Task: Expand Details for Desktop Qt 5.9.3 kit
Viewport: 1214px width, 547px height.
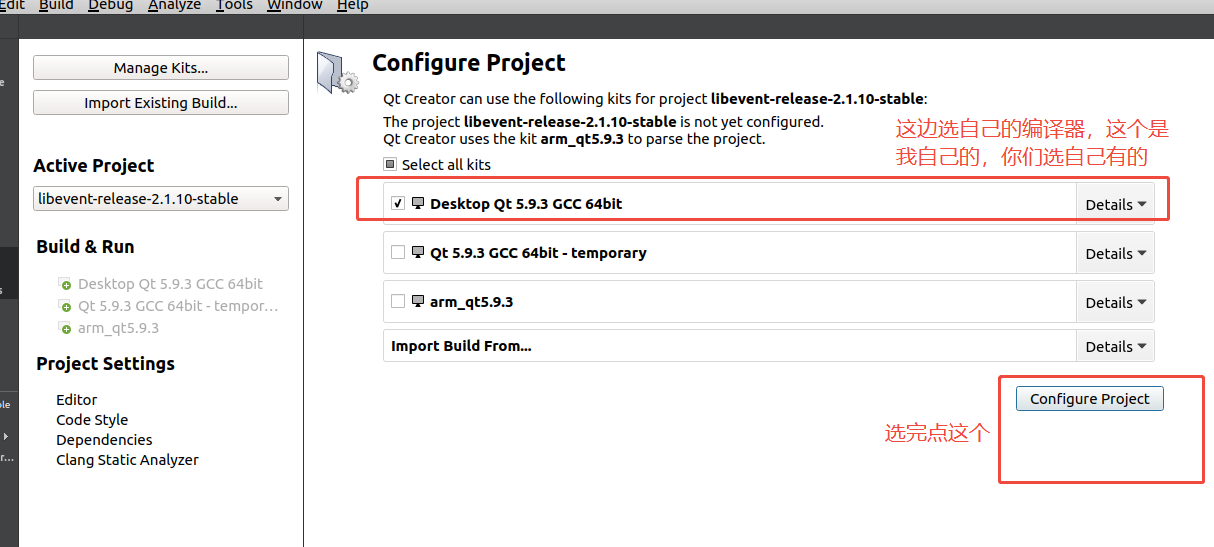Action: [x=1115, y=204]
